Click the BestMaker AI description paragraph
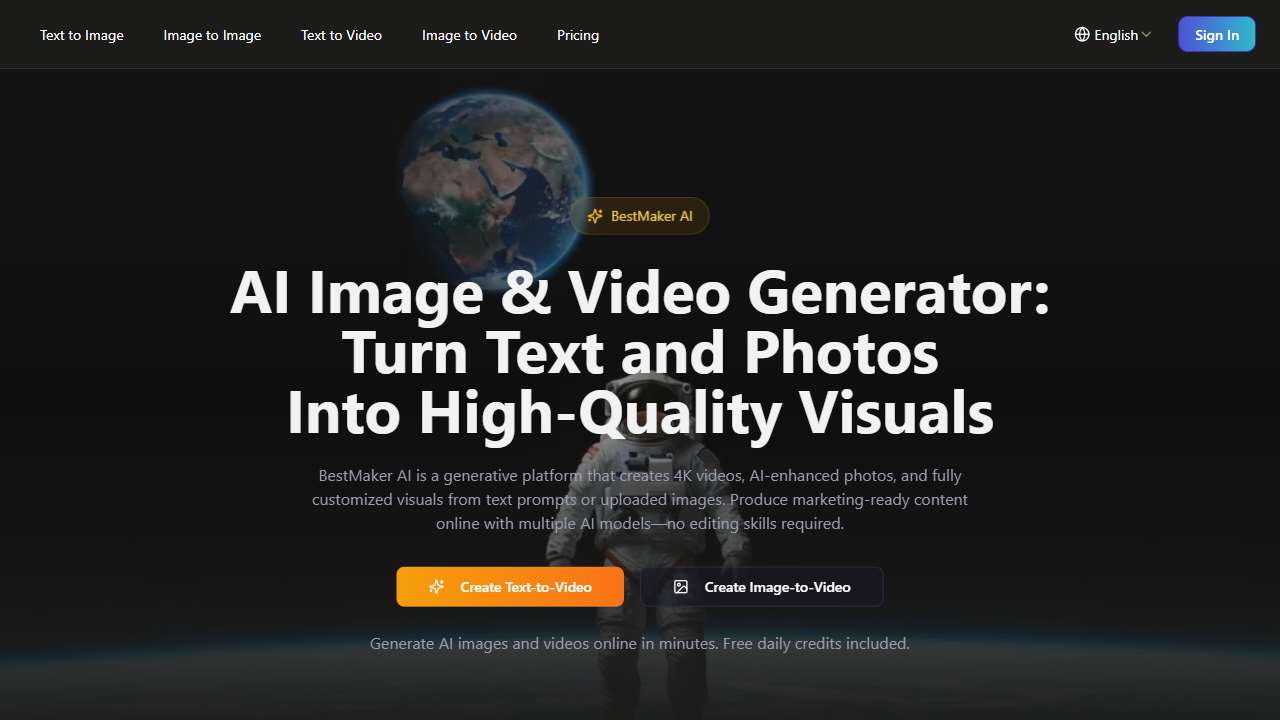 tap(640, 499)
